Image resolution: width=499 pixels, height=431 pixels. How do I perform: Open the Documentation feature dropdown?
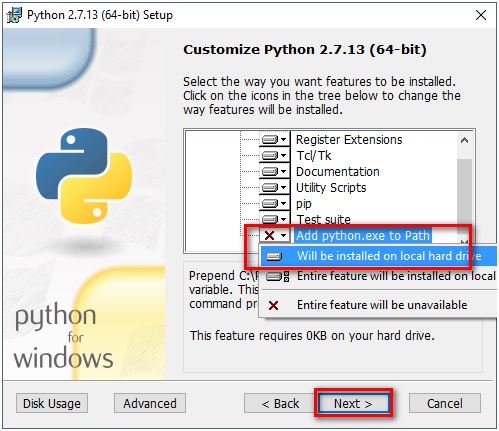point(275,171)
